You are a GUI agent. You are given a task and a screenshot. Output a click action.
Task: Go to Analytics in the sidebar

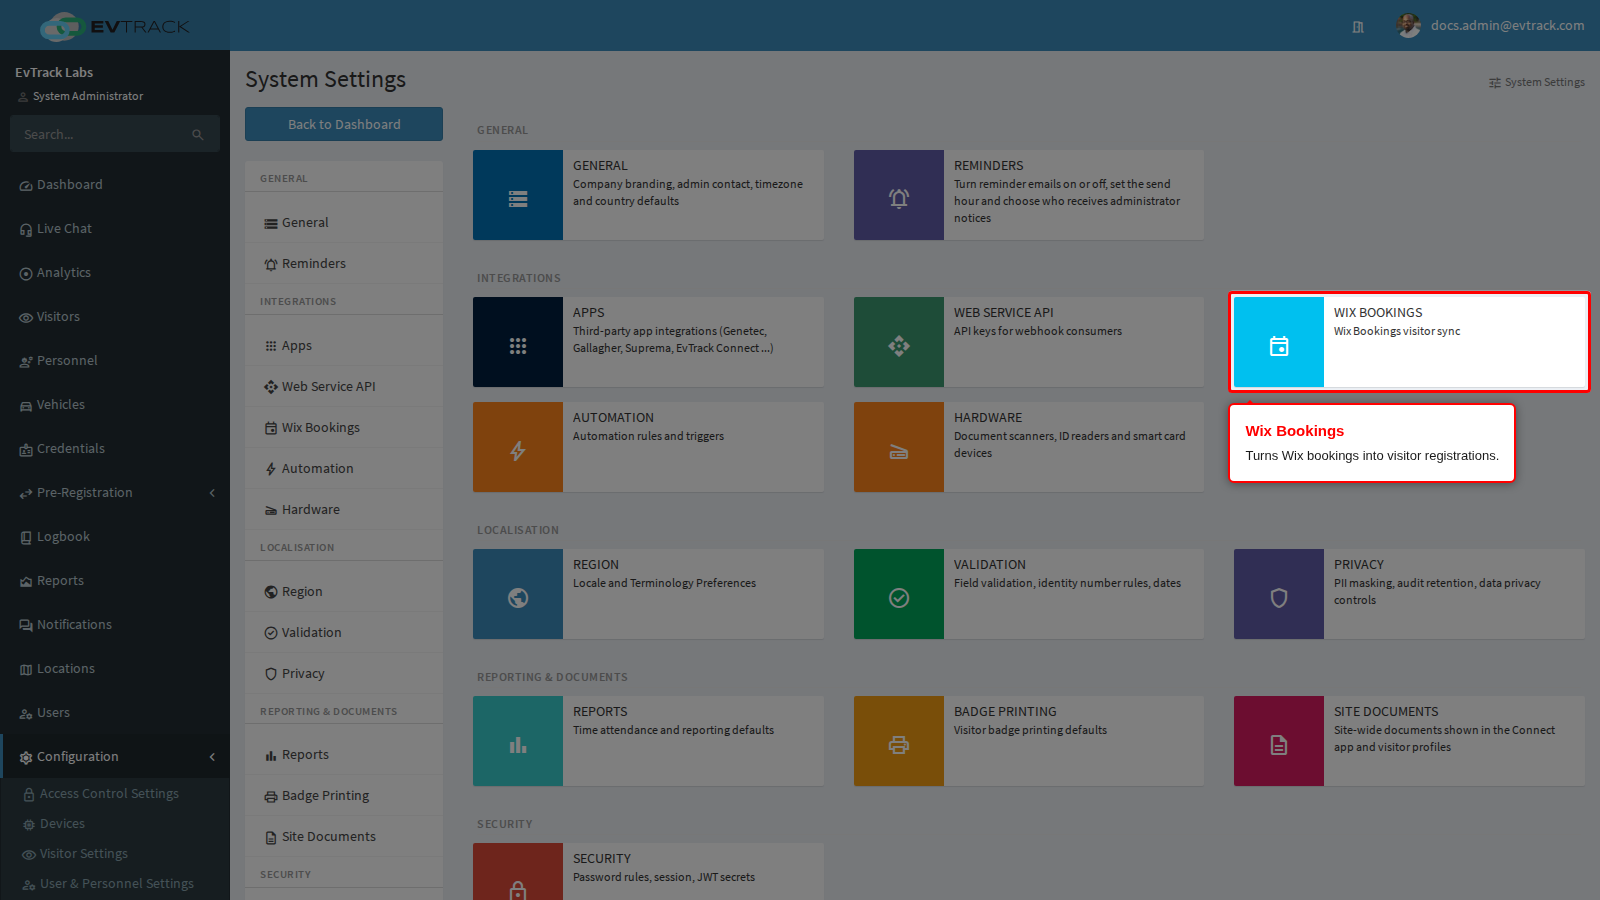(115, 273)
